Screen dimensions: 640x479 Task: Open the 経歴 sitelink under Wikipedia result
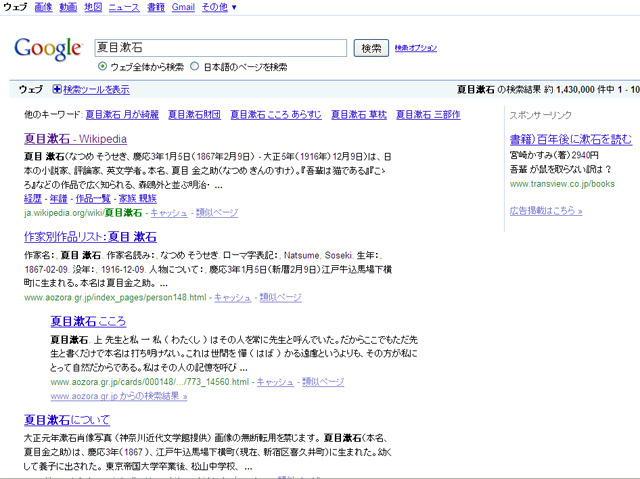pos(33,199)
